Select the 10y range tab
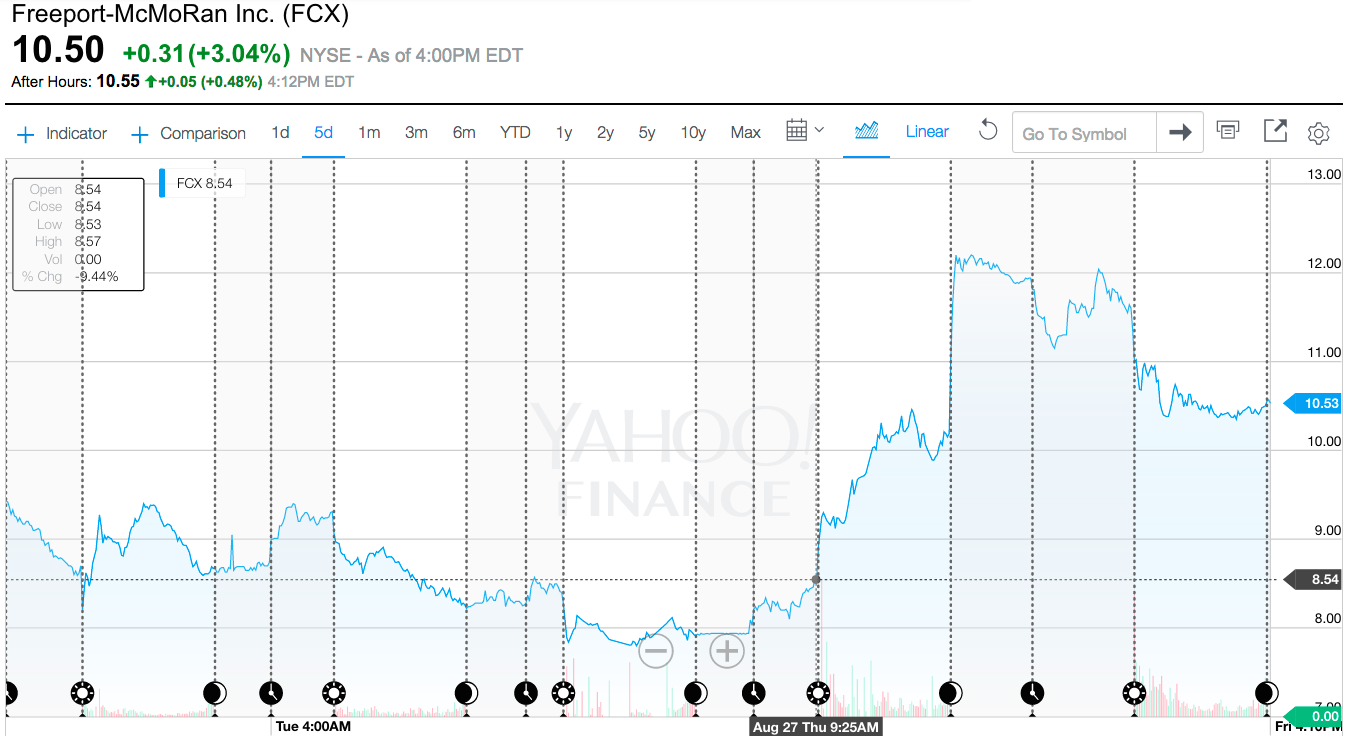Image resolution: width=1359 pixels, height=744 pixels. click(x=693, y=132)
